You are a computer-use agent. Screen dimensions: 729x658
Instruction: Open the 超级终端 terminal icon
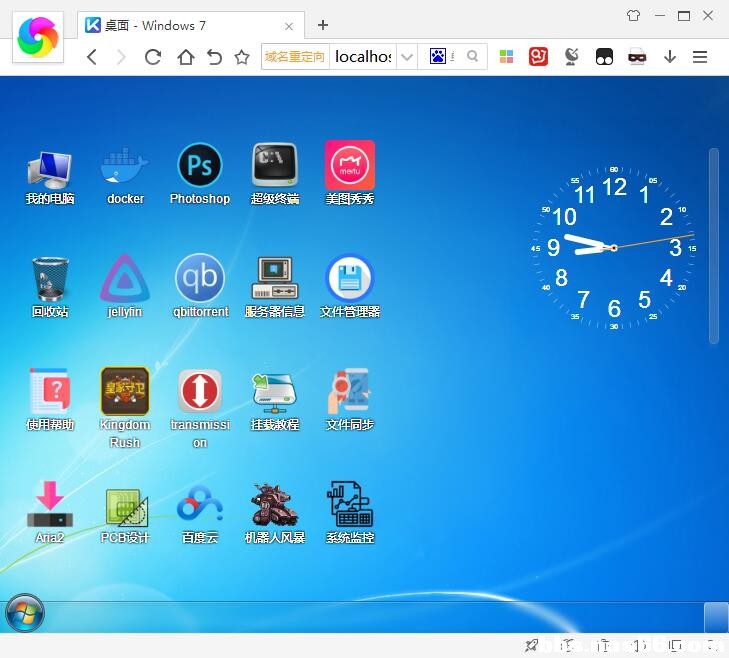click(x=275, y=174)
